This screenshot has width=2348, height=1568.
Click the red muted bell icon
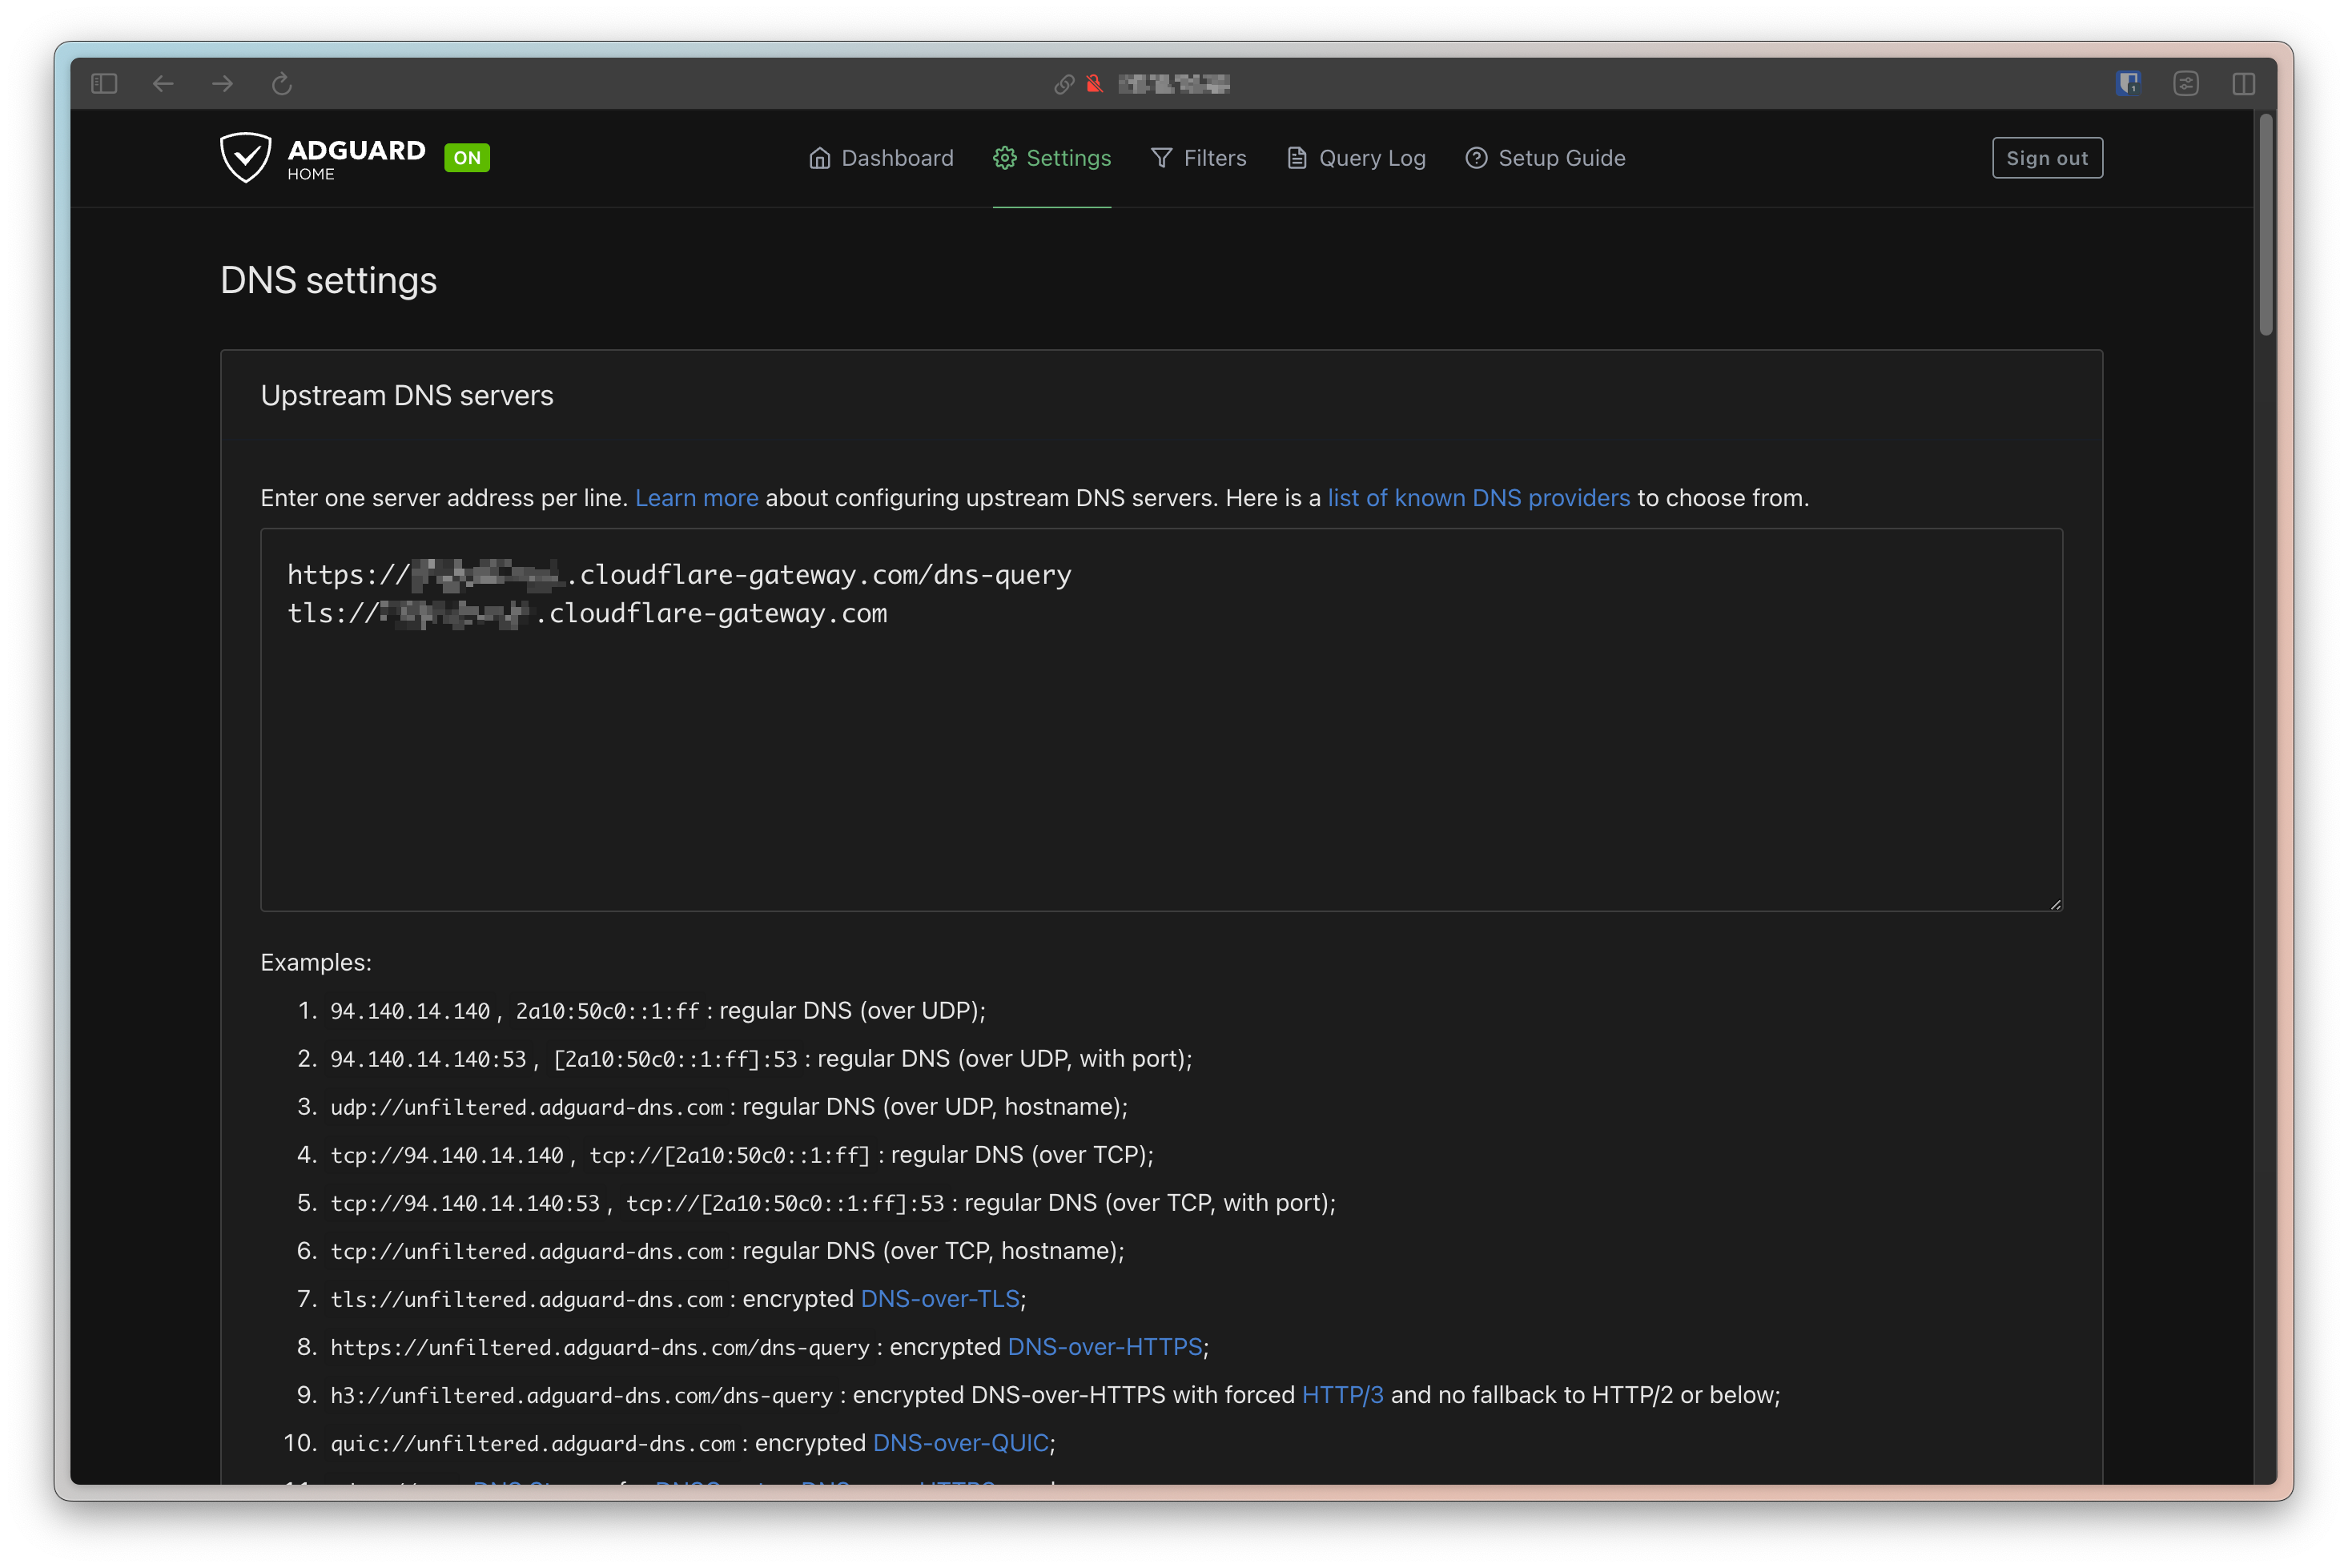pos(1095,84)
